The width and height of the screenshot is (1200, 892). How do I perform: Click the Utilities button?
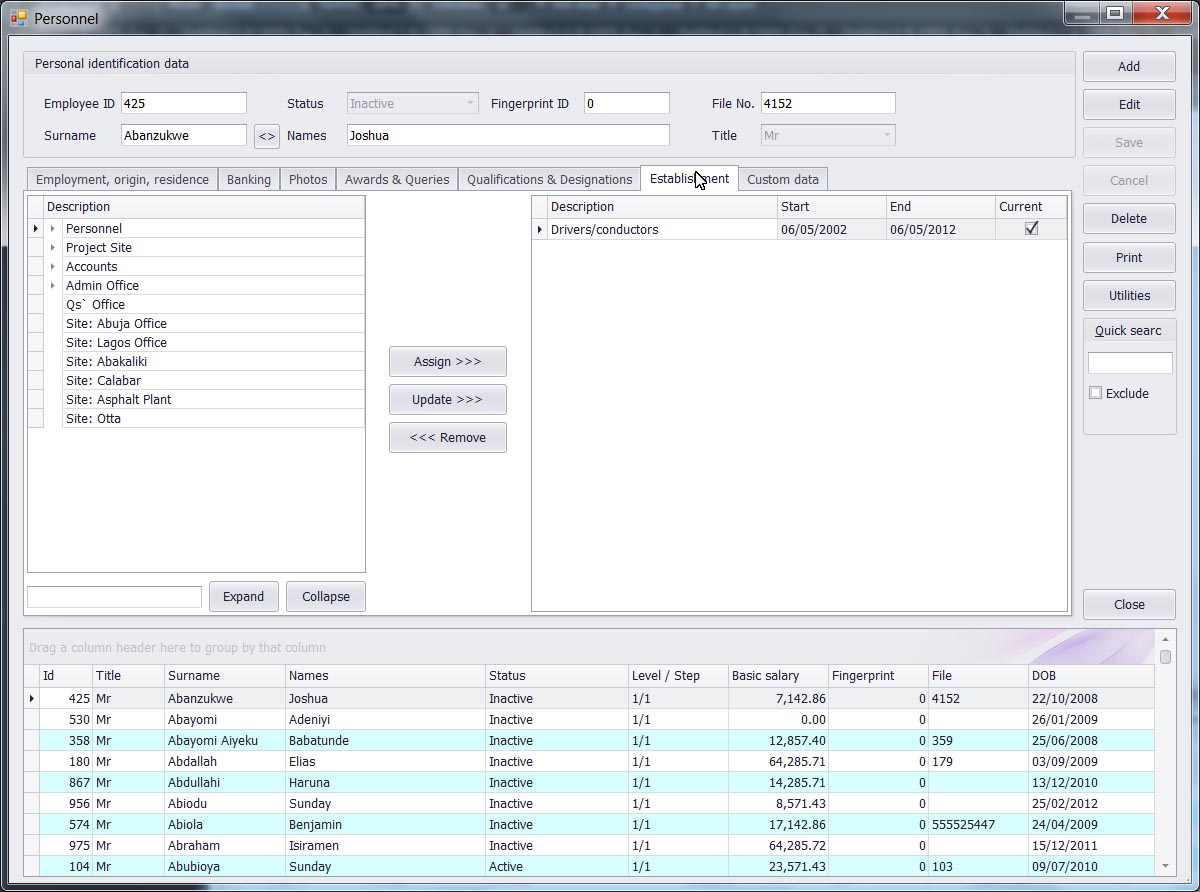[x=1129, y=295]
